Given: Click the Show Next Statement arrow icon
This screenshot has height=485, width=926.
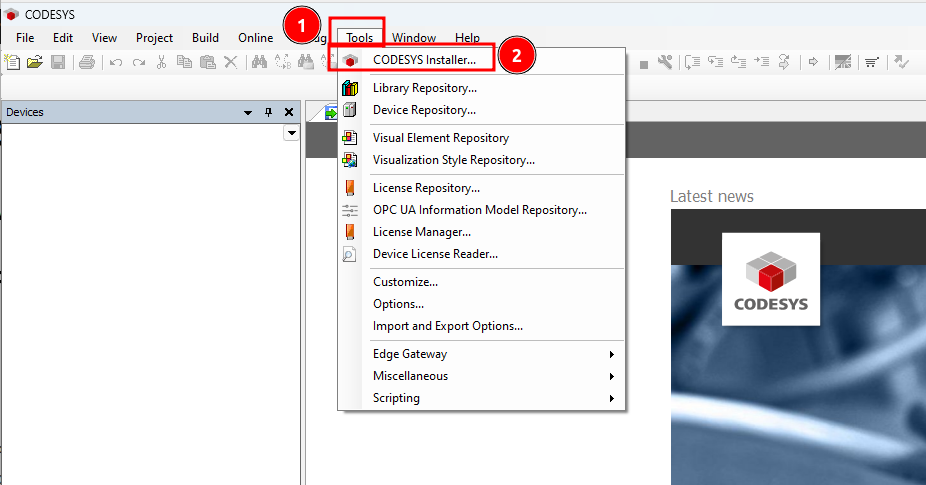Looking at the screenshot, I should (813, 61).
